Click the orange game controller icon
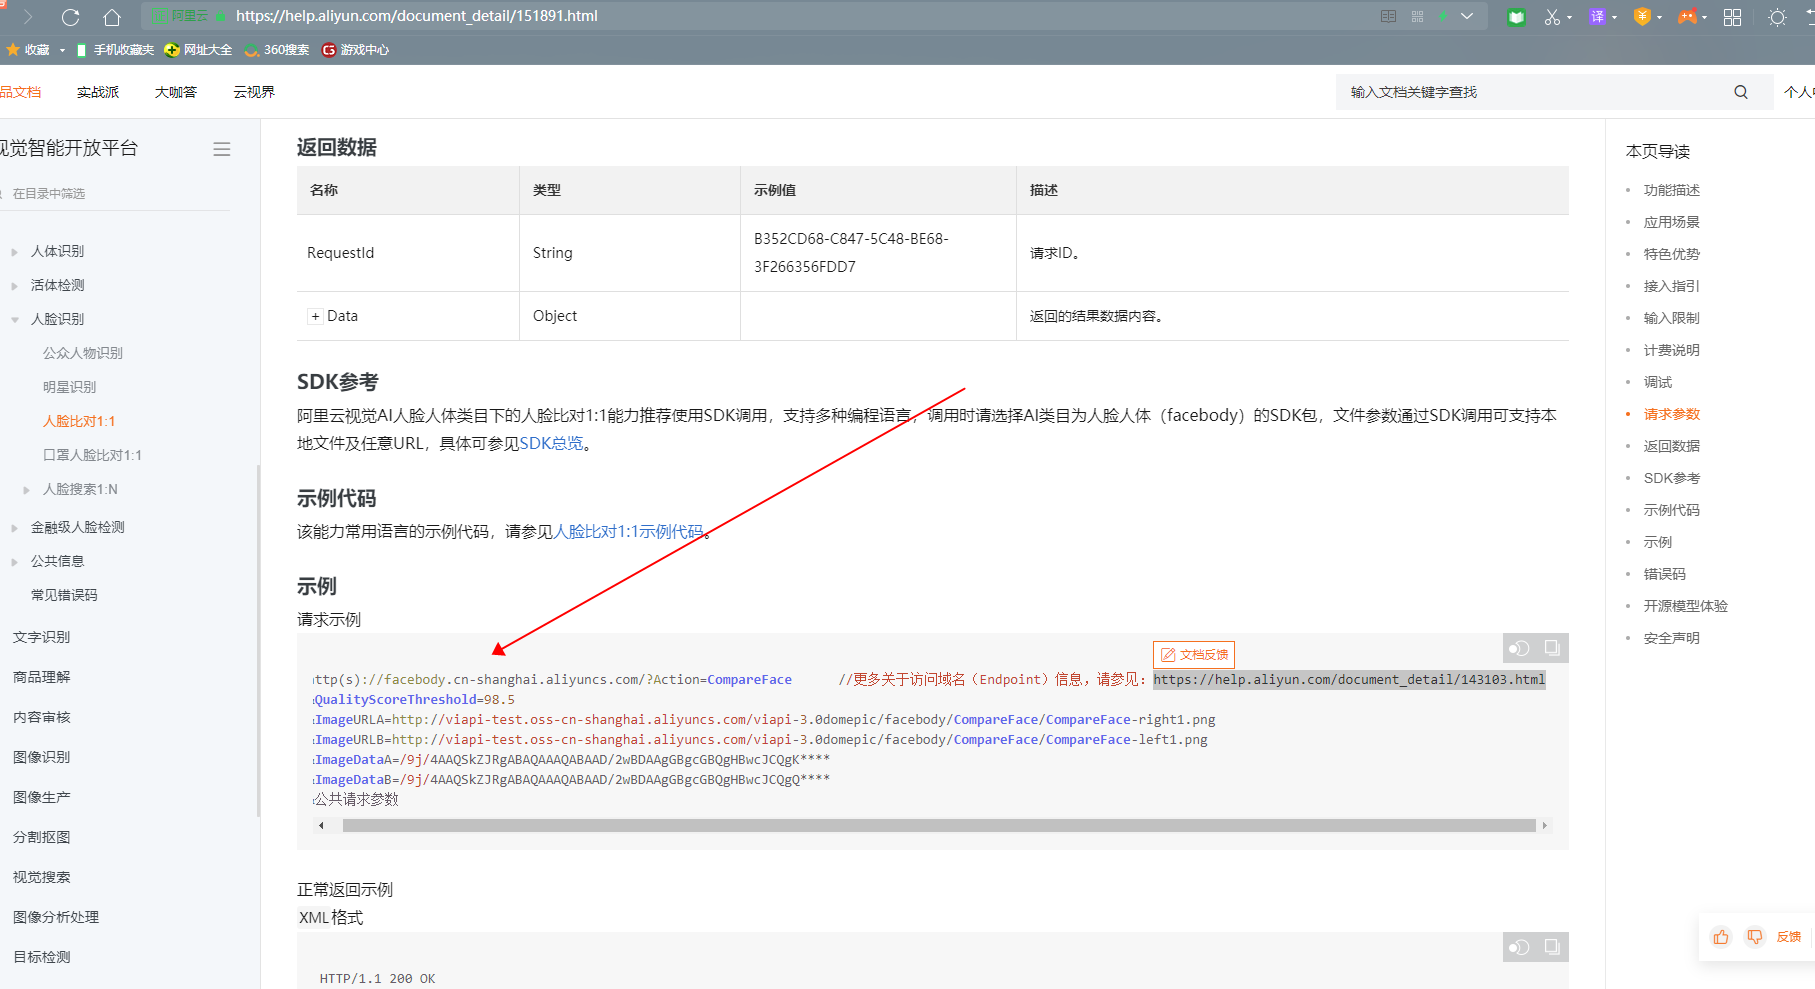 [1687, 17]
